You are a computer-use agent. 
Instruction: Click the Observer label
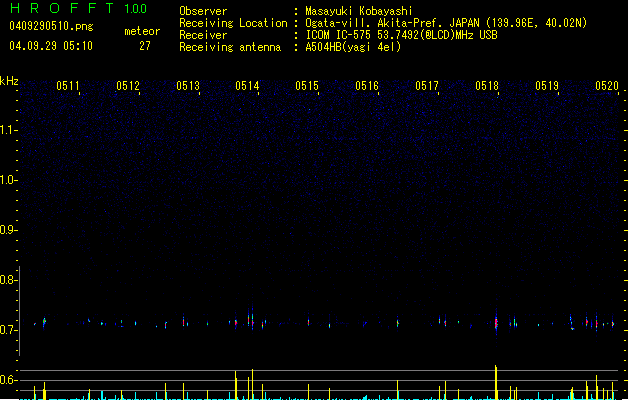(203, 11)
